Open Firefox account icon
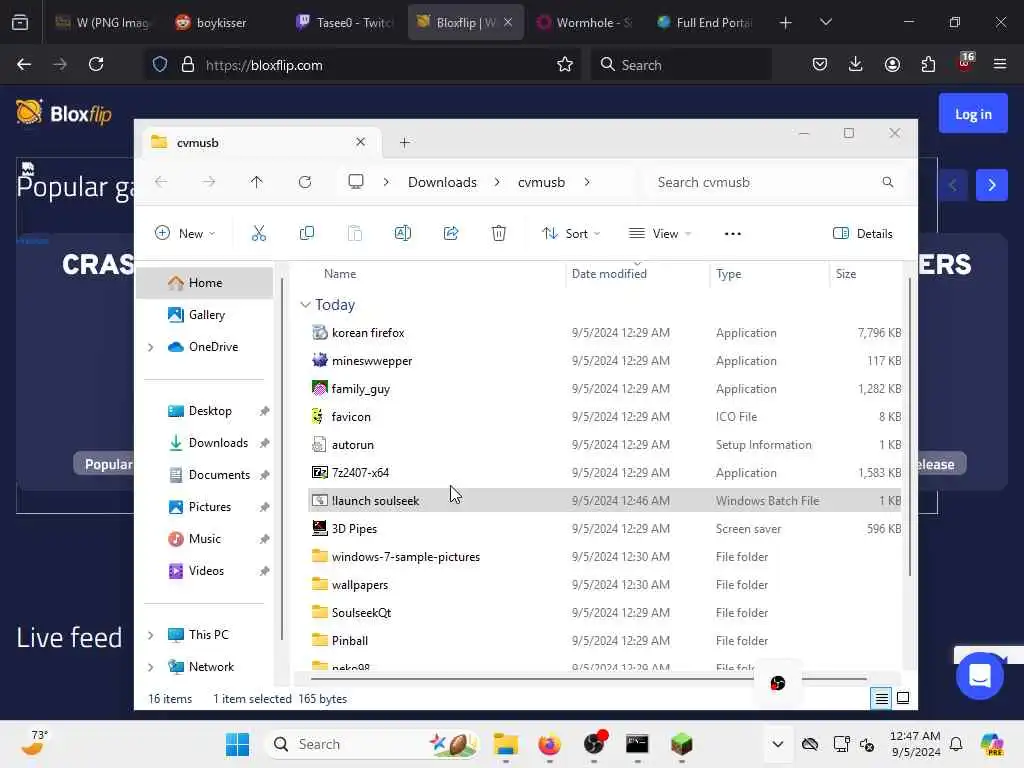Screen dimensions: 1024x768 892,64
